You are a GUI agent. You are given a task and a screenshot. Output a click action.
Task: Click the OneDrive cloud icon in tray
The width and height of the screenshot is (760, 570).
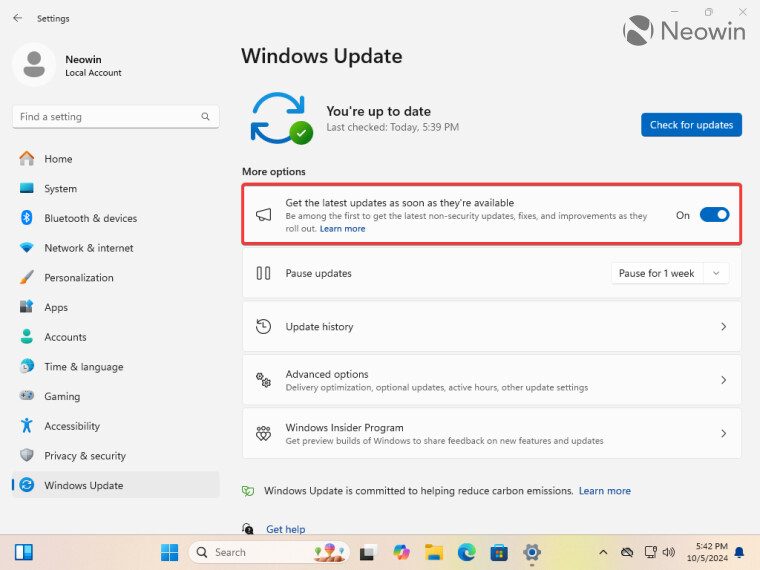(x=627, y=552)
